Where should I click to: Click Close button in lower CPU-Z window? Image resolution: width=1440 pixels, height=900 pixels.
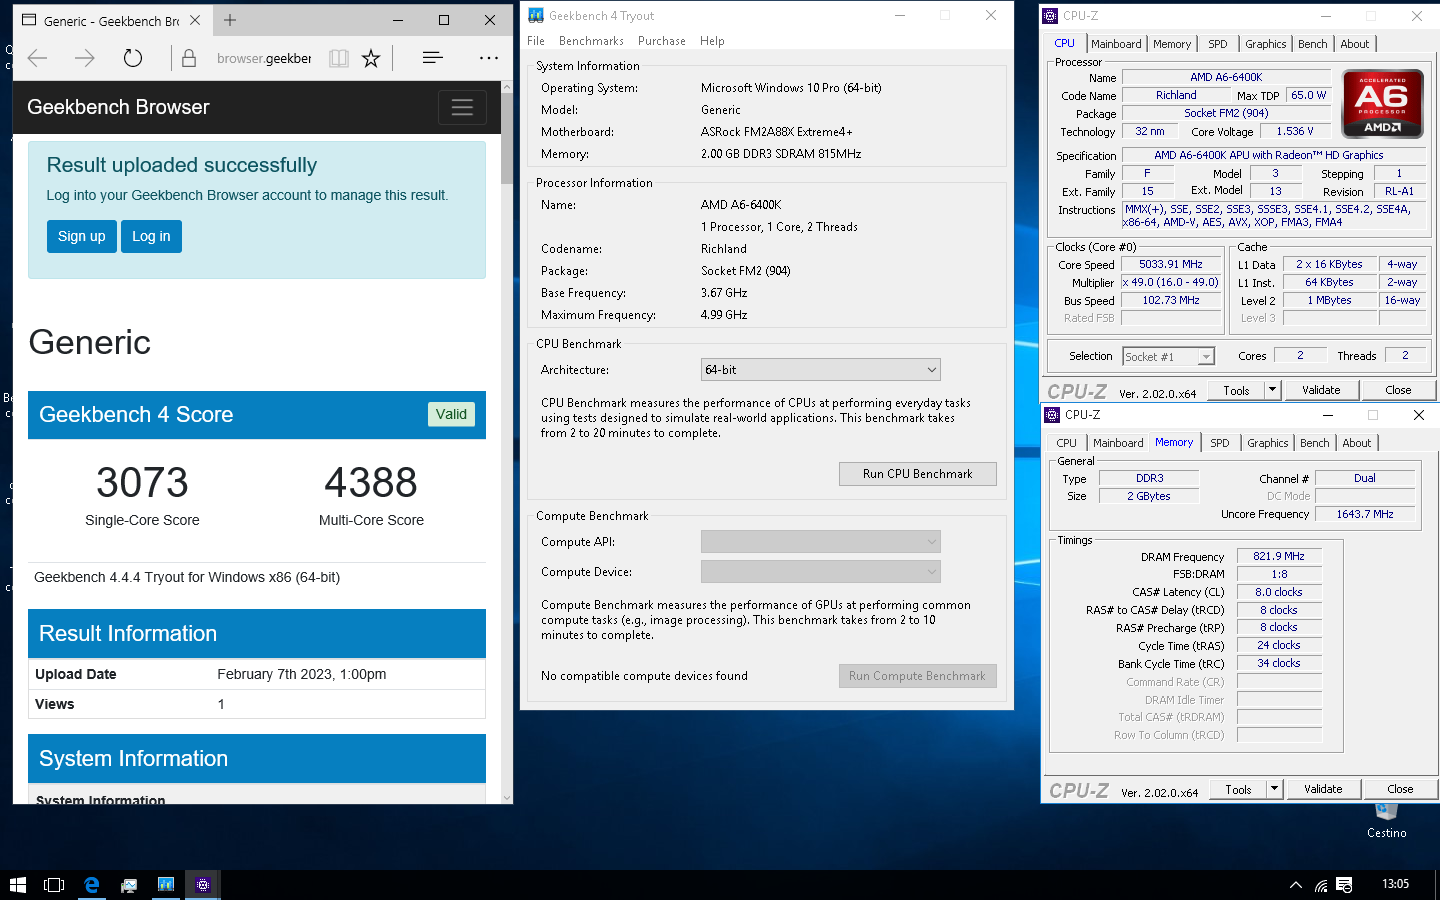pos(1400,789)
